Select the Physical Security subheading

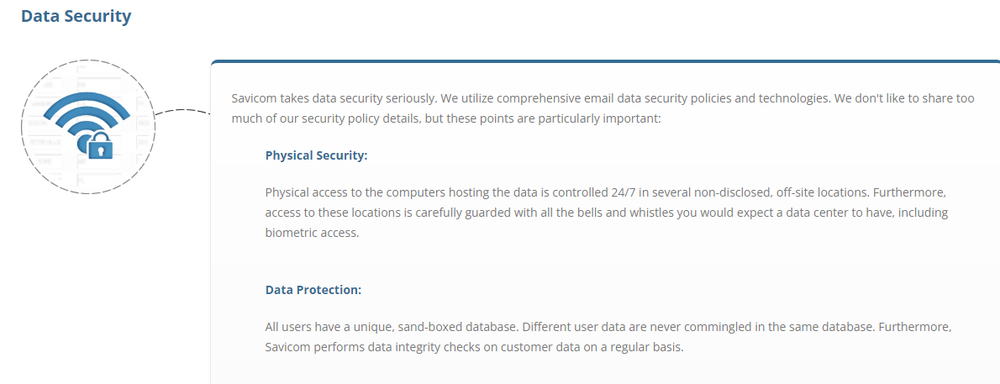[x=316, y=156]
